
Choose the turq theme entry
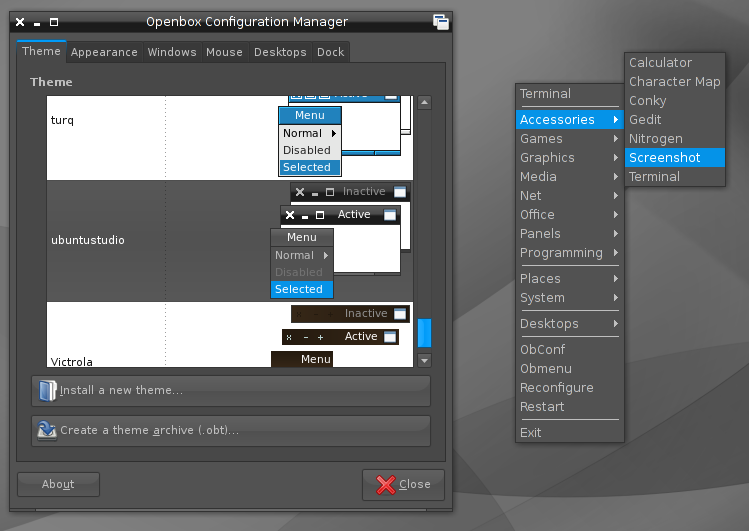click(x=63, y=120)
